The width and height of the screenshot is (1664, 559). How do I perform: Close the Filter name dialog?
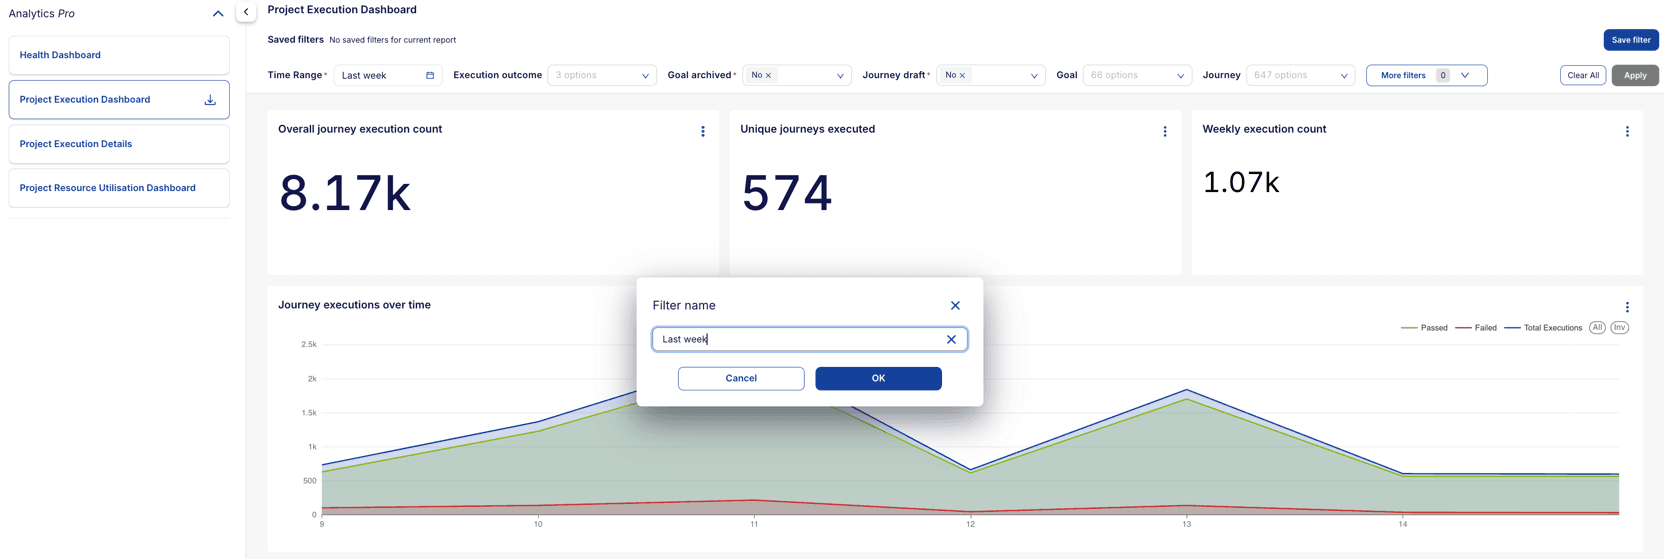point(955,306)
